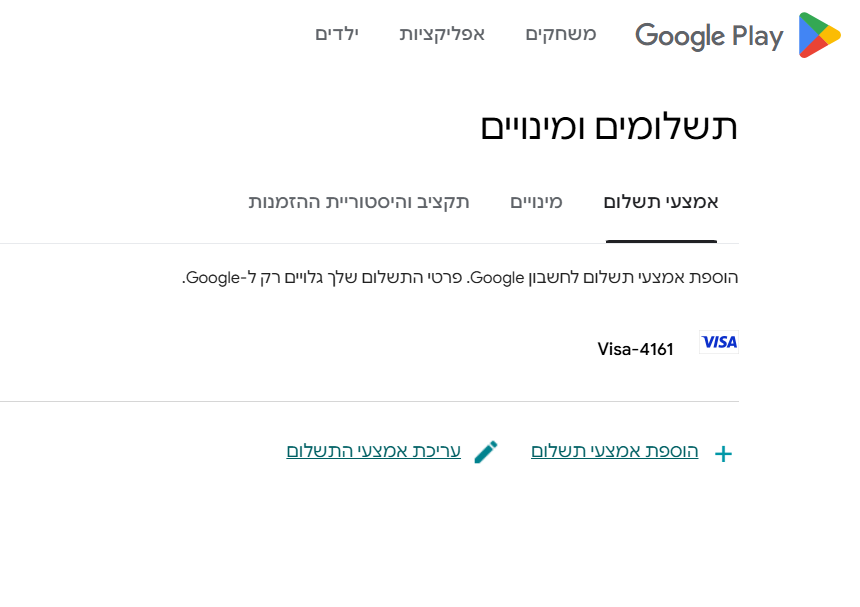Screen dimensions: 860x607
Task: Click the Google Play wordmark text
Action: point(709,36)
